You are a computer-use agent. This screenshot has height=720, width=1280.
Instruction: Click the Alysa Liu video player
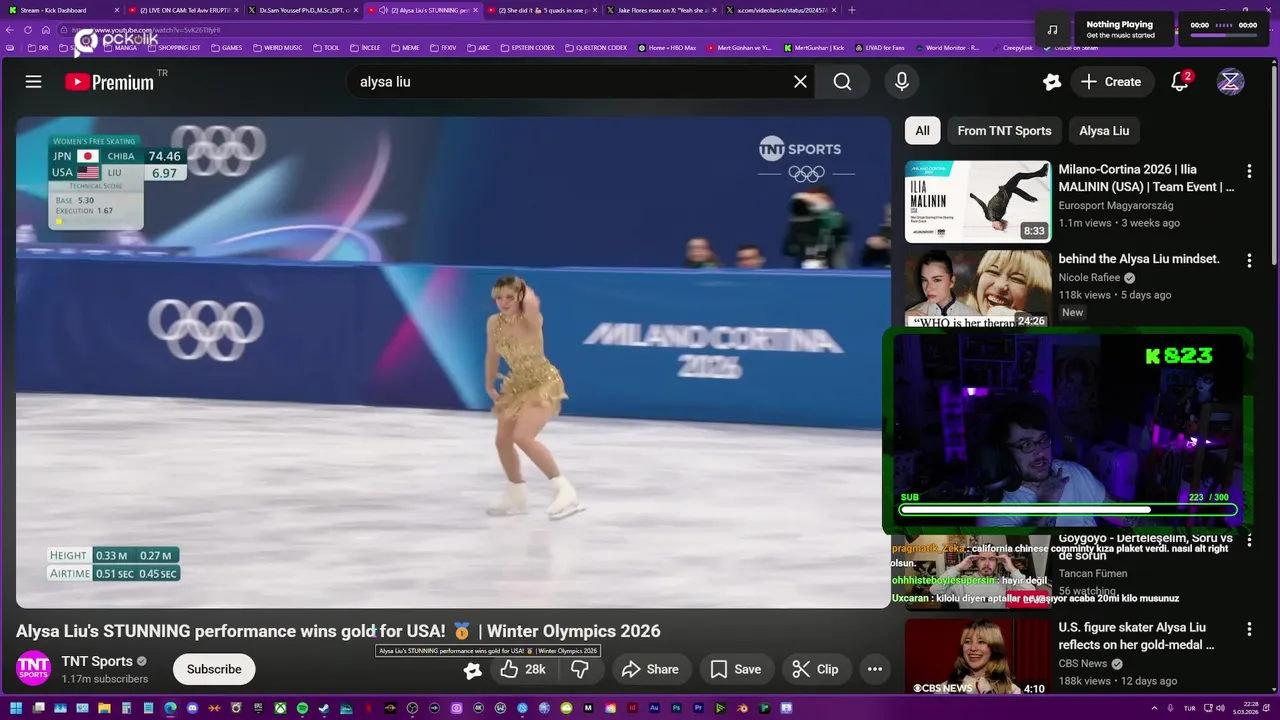[x=452, y=362]
